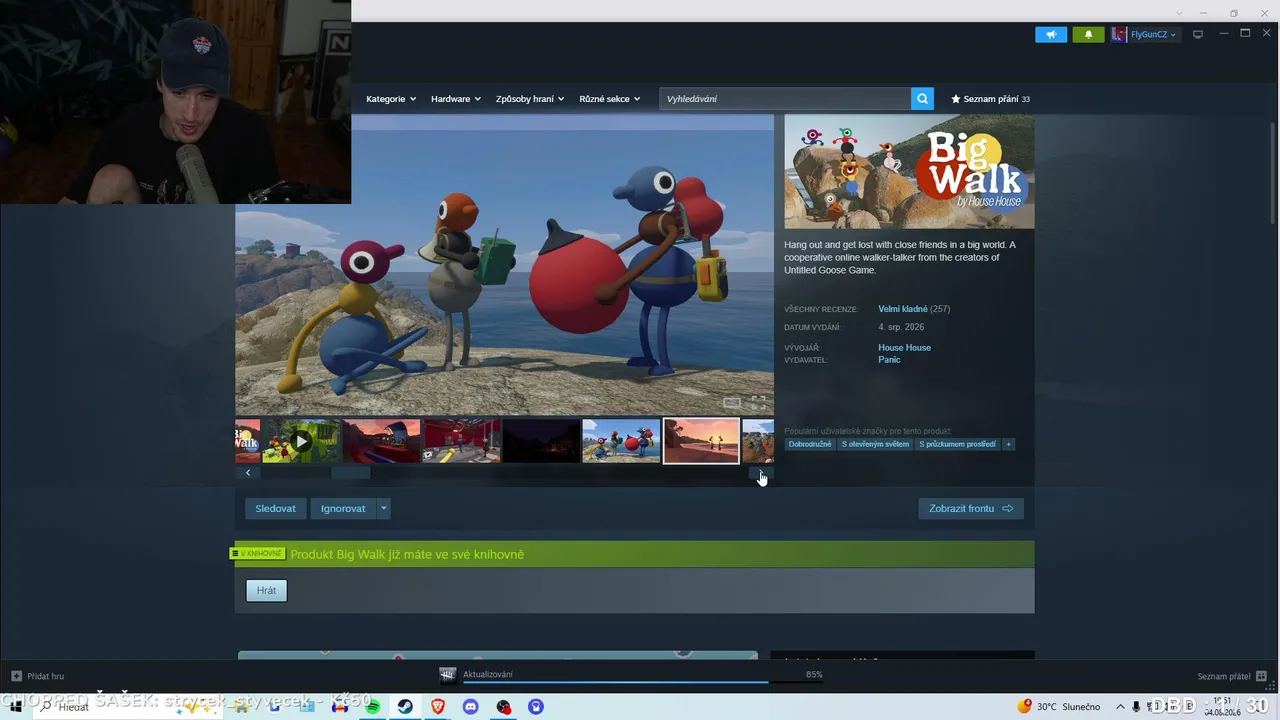Open the weather widget showing 30°C Slunečno
The image size is (1280, 720).
1059,707
